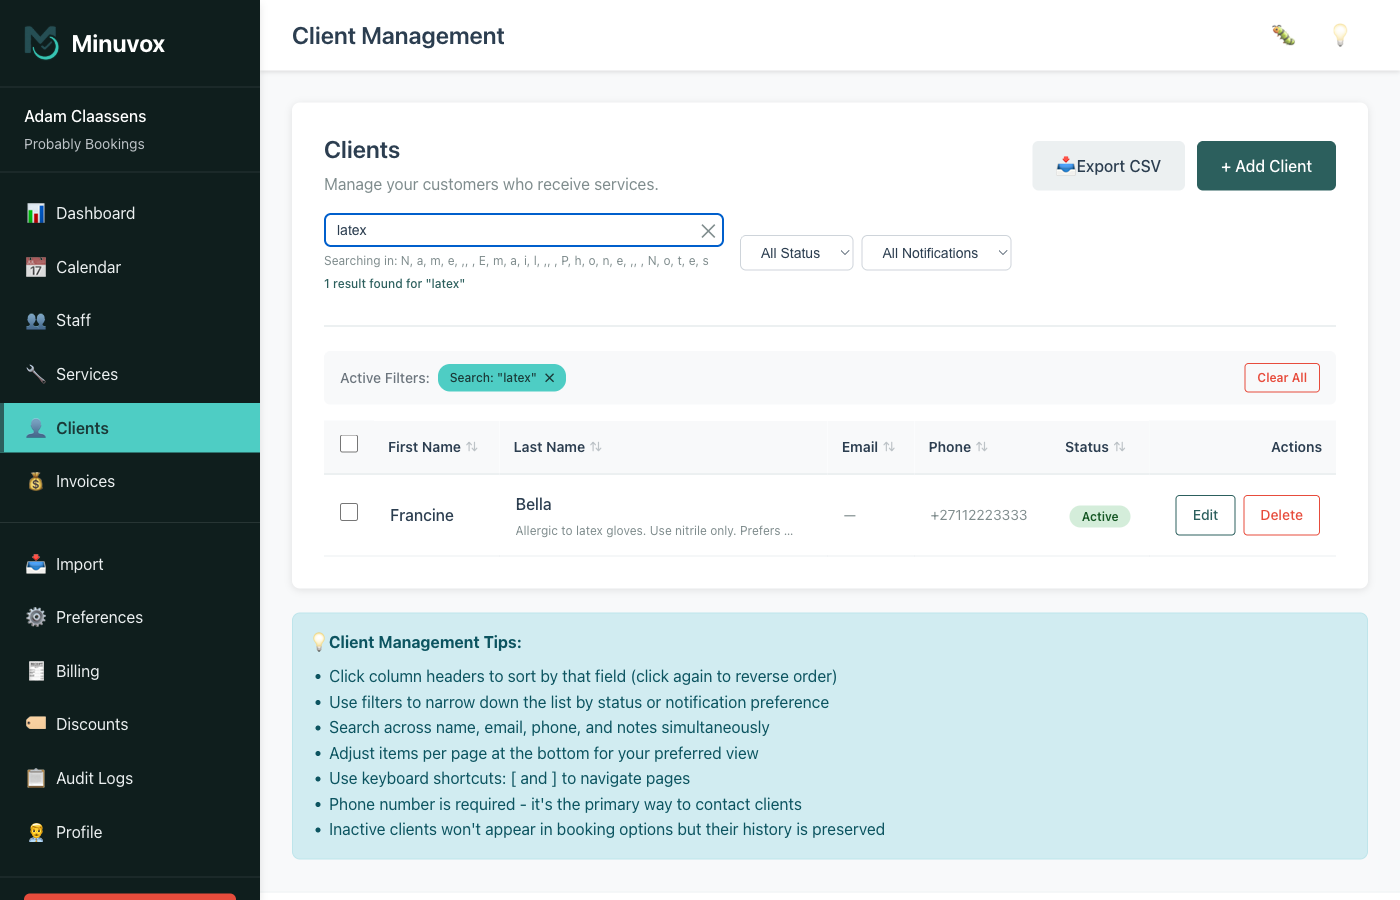Delete the Francine Bella client
This screenshot has height=900, width=1400.
(x=1281, y=515)
